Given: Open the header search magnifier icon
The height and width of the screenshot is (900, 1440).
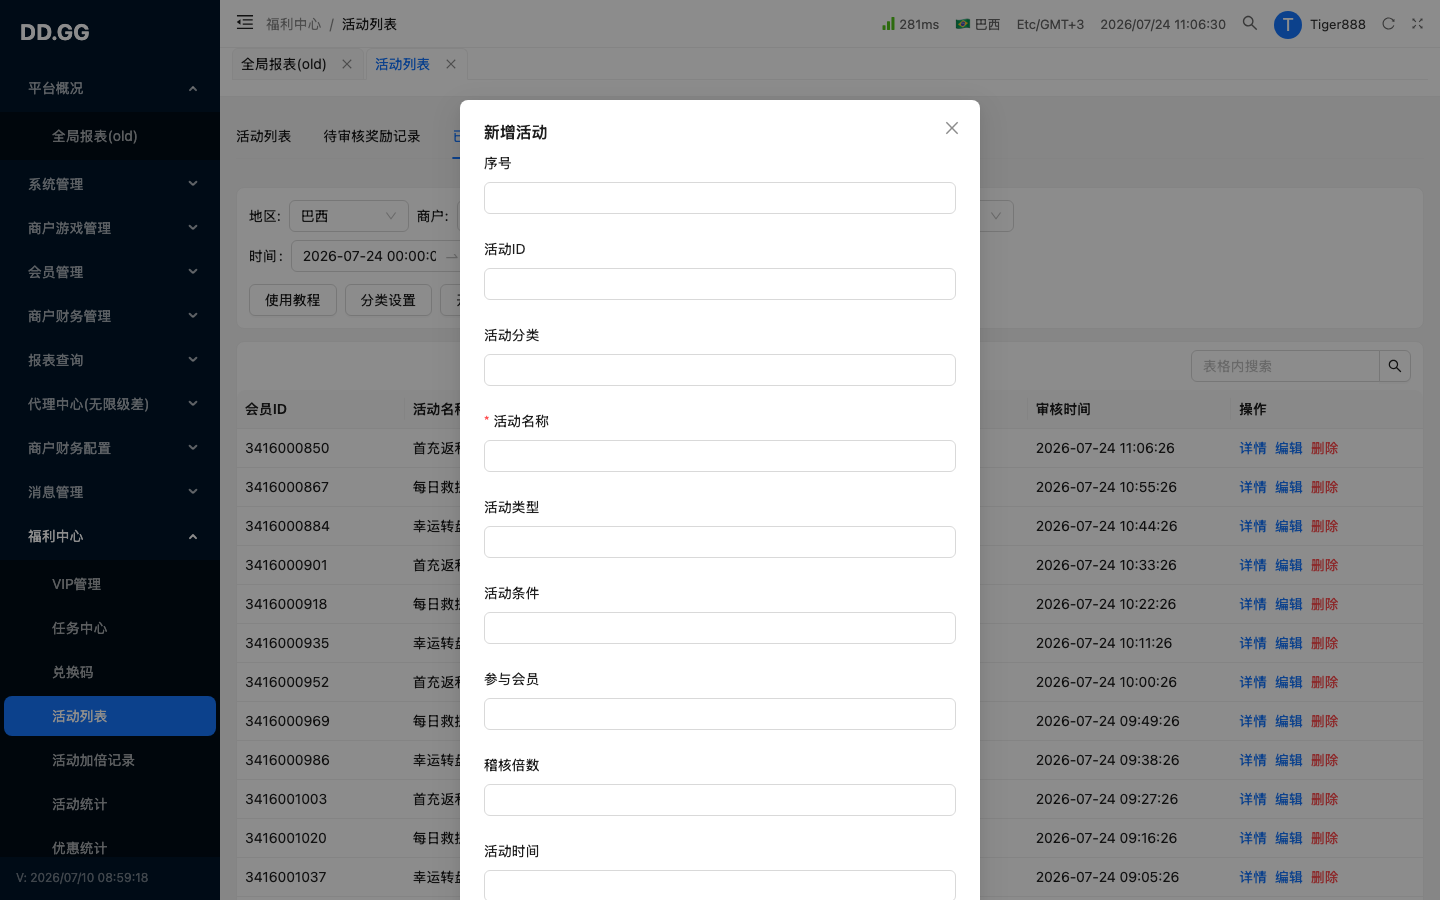Looking at the screenshot, I should pos(1250,23).
